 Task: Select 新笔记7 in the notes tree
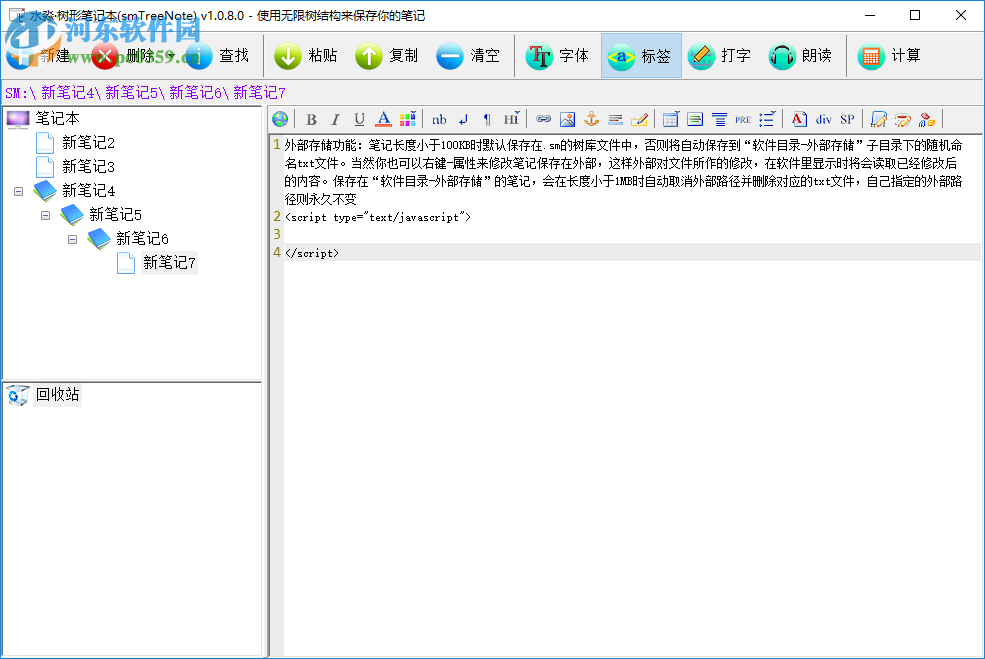click(x=169, y=263)
